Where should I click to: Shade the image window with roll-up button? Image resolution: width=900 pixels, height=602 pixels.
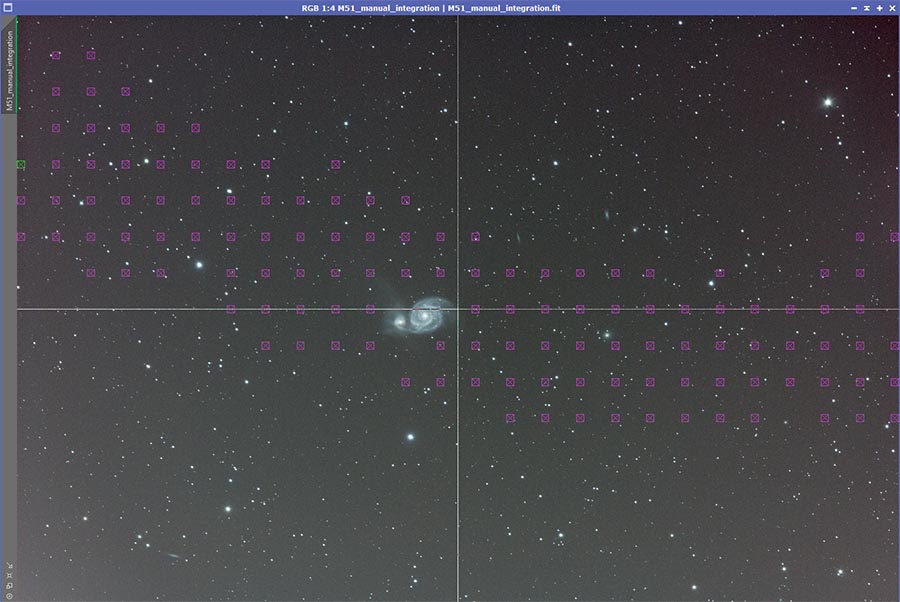pyautogui.click(x=865, y=7)
